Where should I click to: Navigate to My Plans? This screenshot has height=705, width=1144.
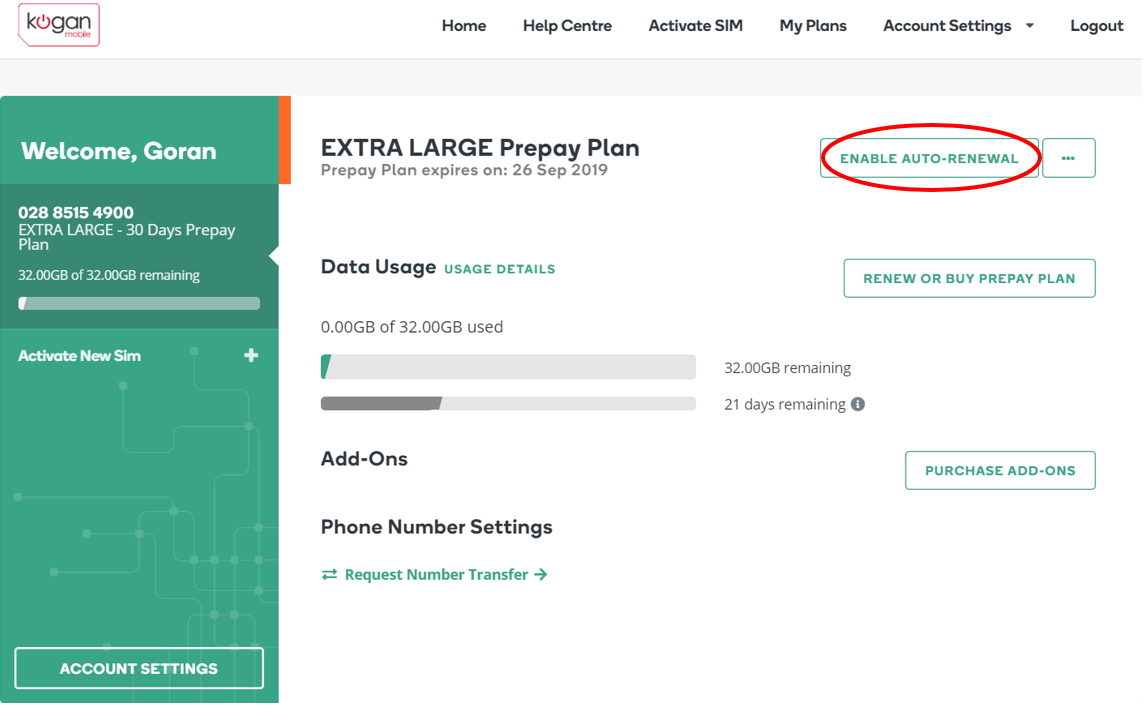coord(813,26)
